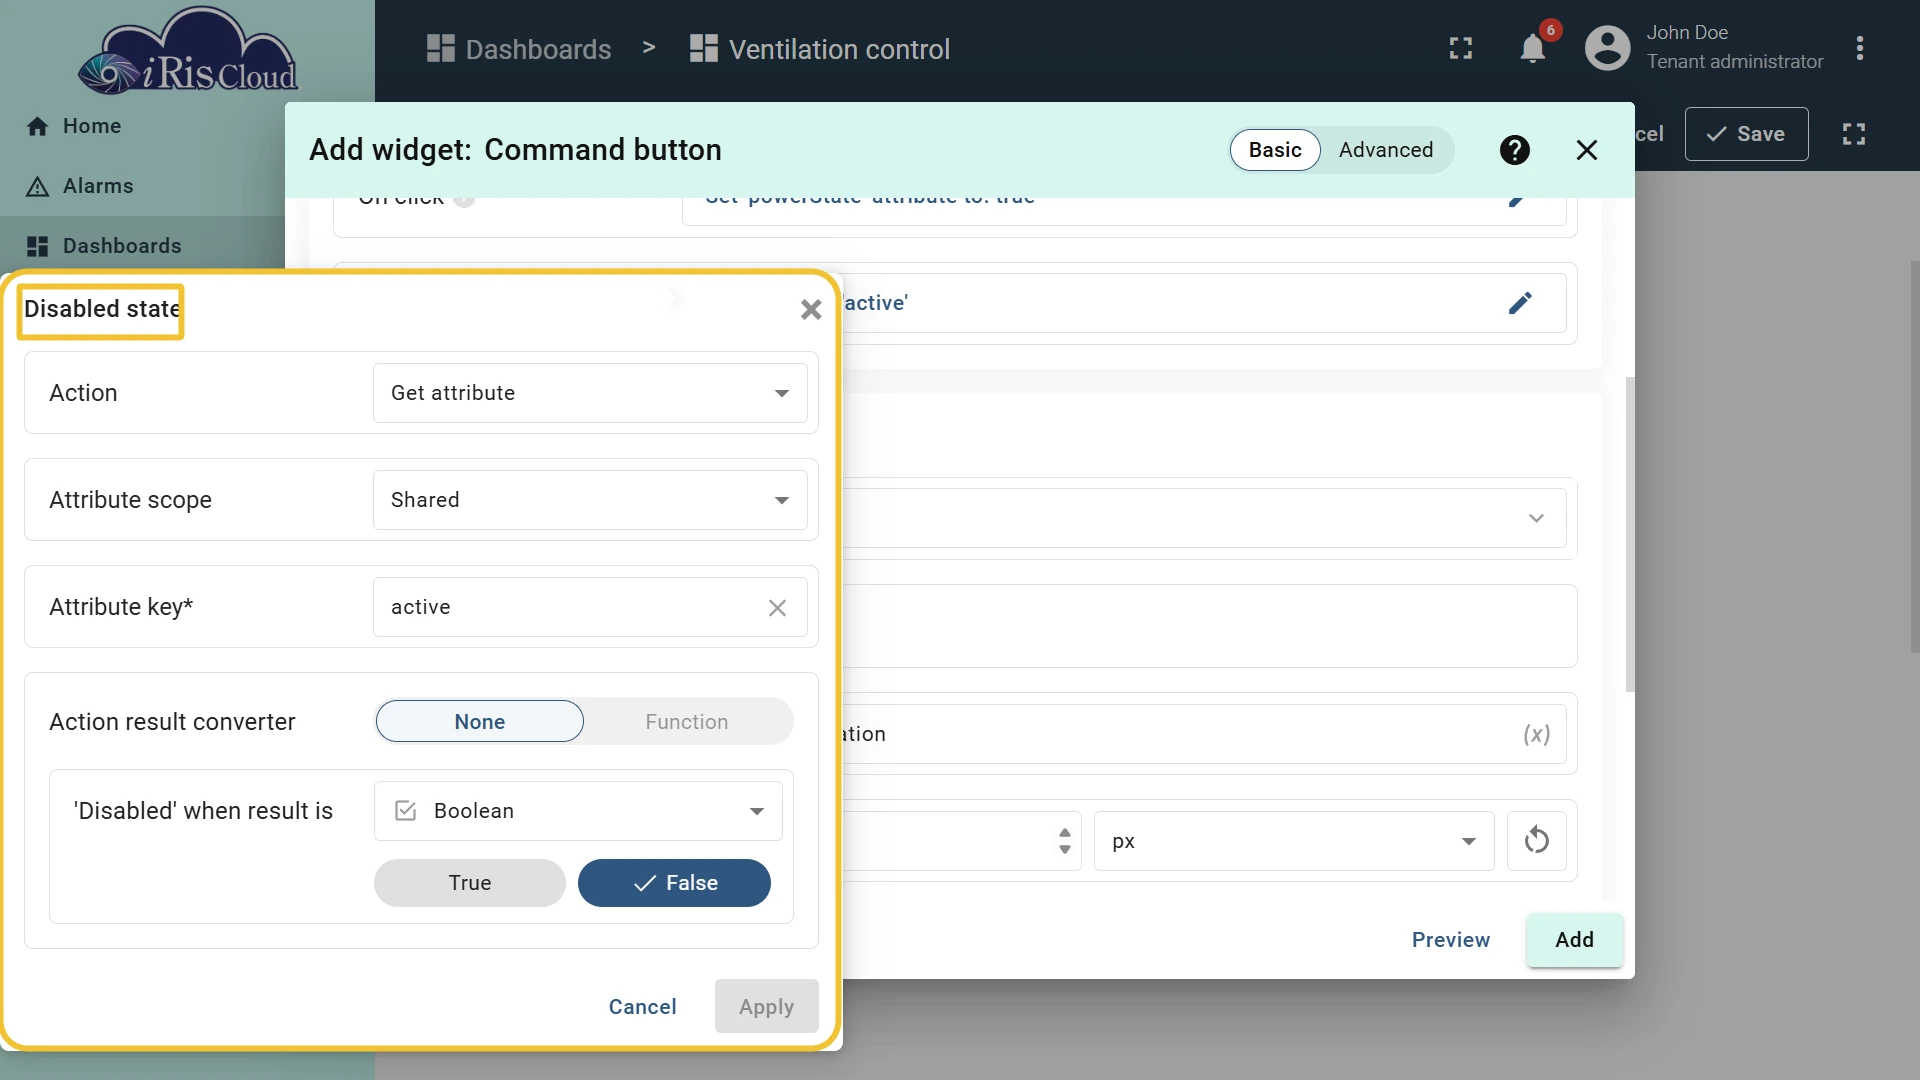The width and height of the screenshot is (1920, 1080).
Task: Open the px units dropdown
Action: [1294, 841]
